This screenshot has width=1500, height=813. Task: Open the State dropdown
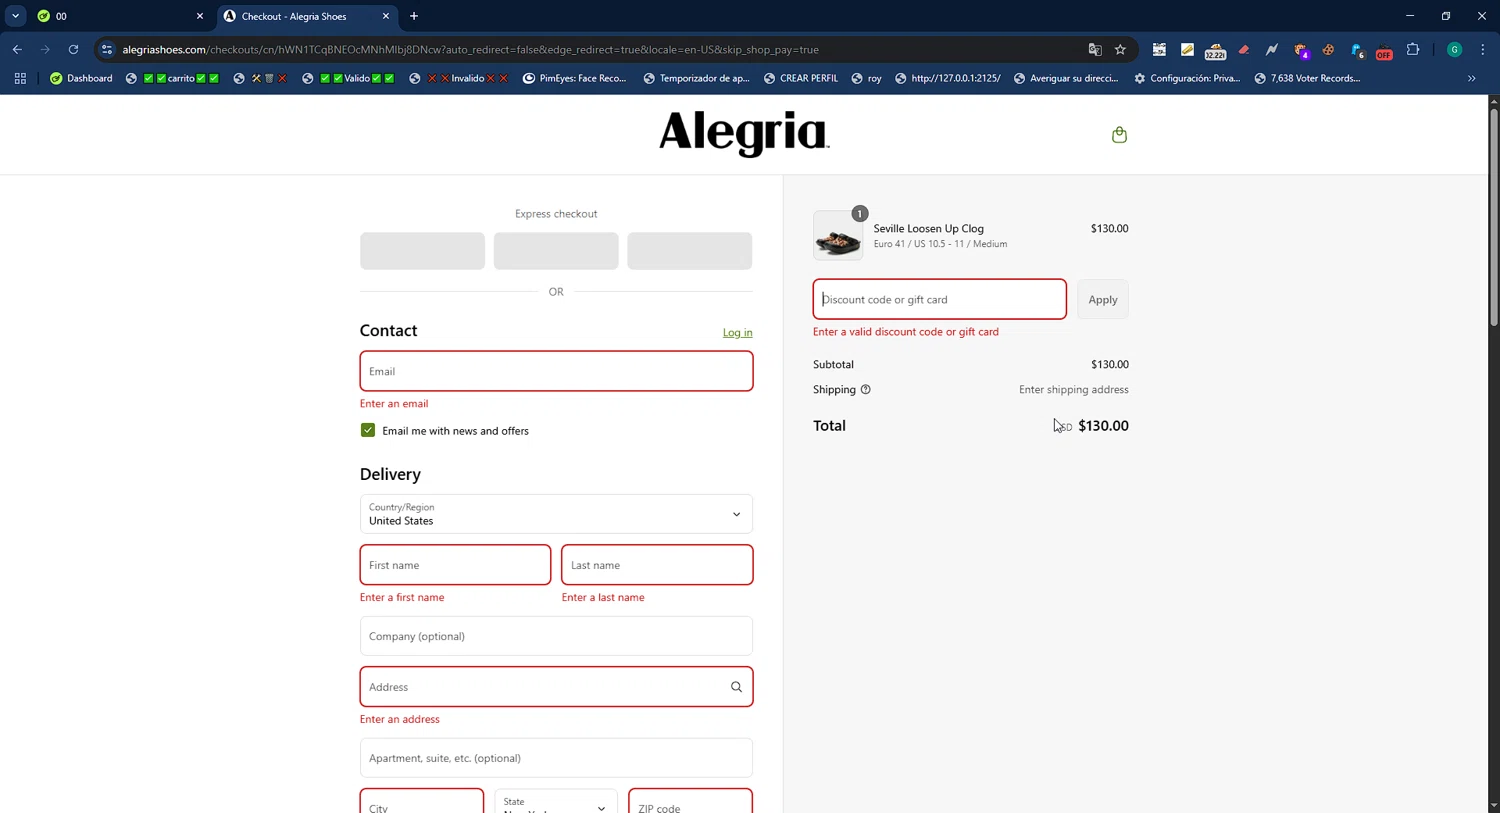556,802
